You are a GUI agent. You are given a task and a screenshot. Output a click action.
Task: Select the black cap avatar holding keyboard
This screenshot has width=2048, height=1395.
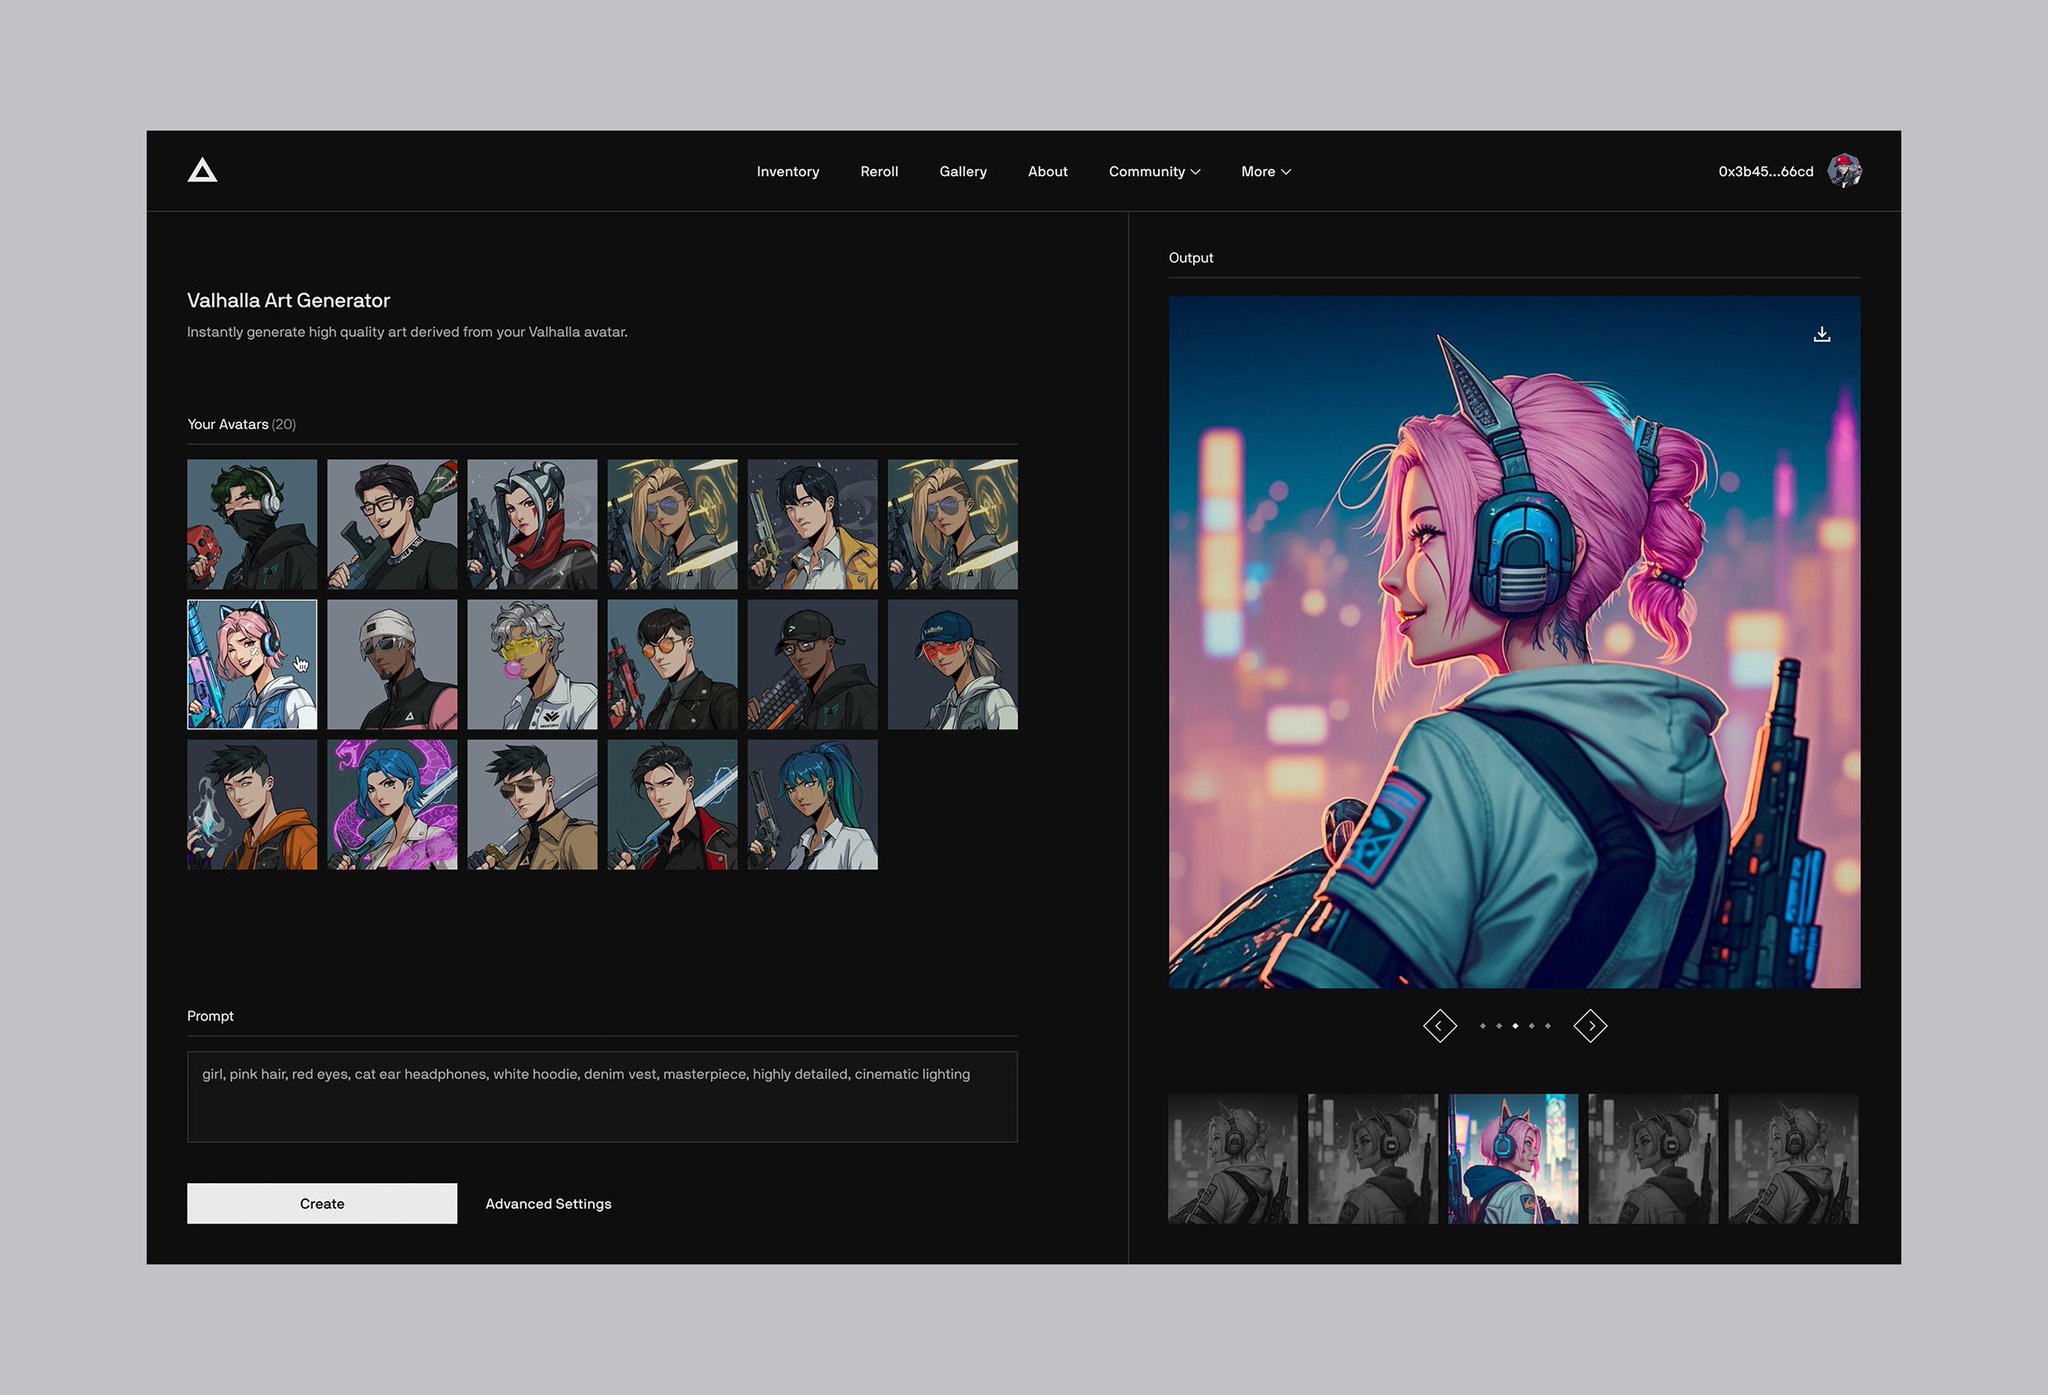click(x=812, y=664)
